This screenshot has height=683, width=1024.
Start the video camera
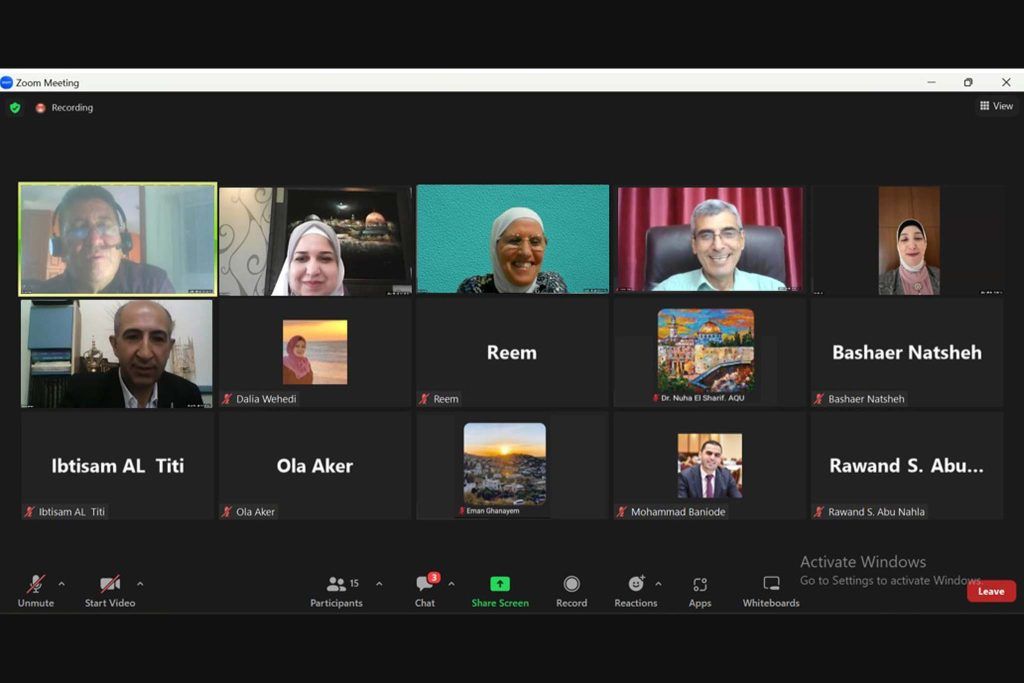(110, 592)
